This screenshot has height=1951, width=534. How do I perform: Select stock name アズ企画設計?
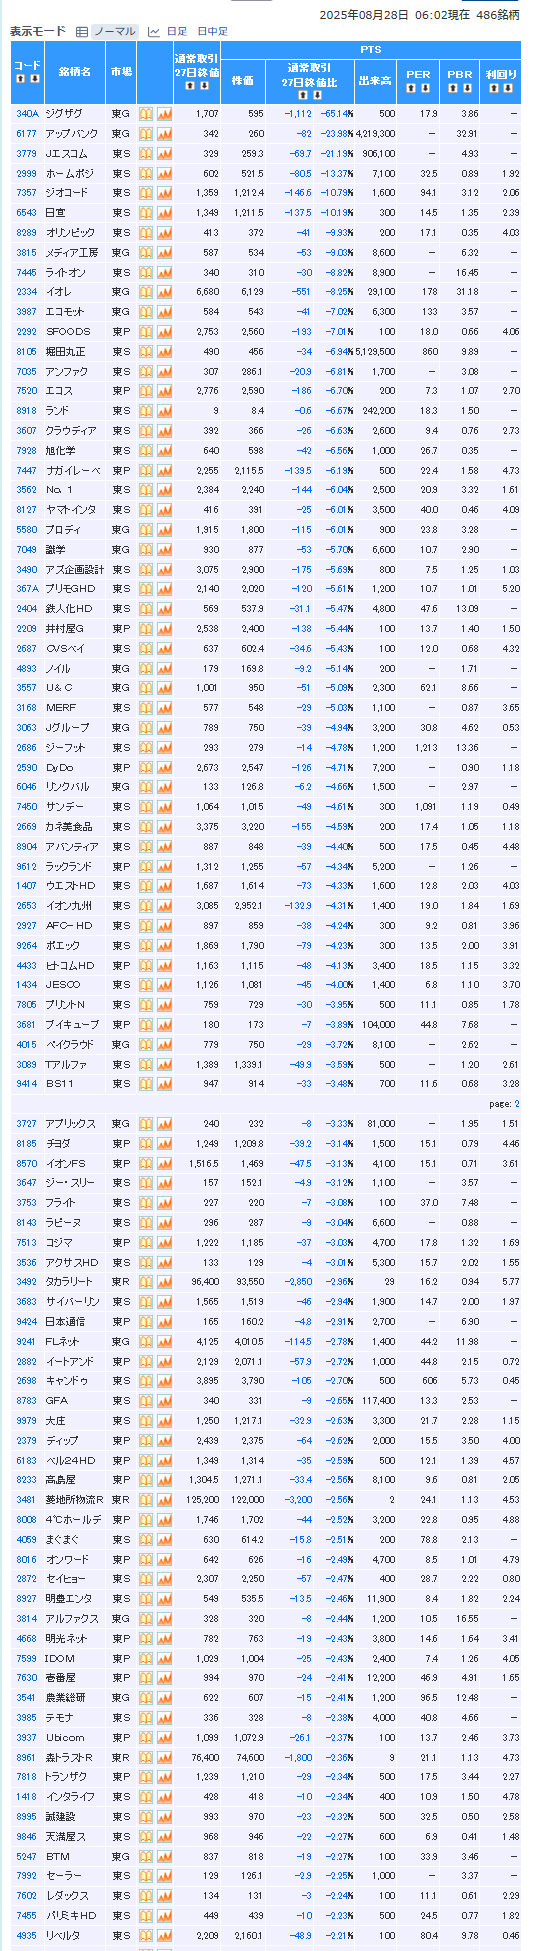tap(74, 570)
